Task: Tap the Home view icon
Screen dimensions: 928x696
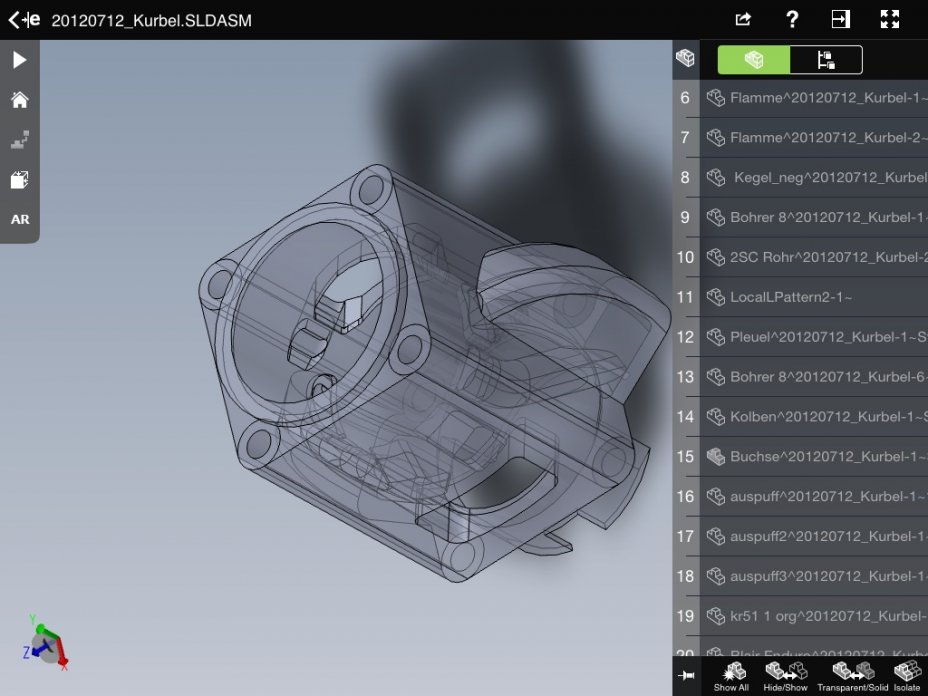Action: (x=19, y=100)
